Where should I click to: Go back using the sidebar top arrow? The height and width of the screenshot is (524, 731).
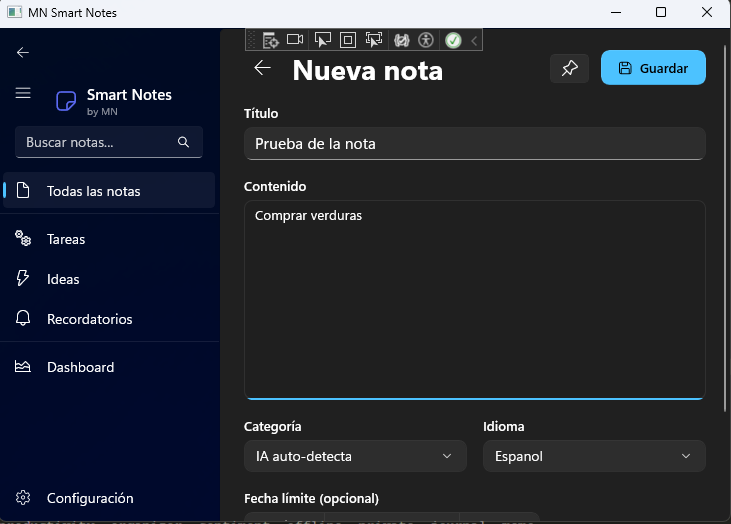(23, 52)
